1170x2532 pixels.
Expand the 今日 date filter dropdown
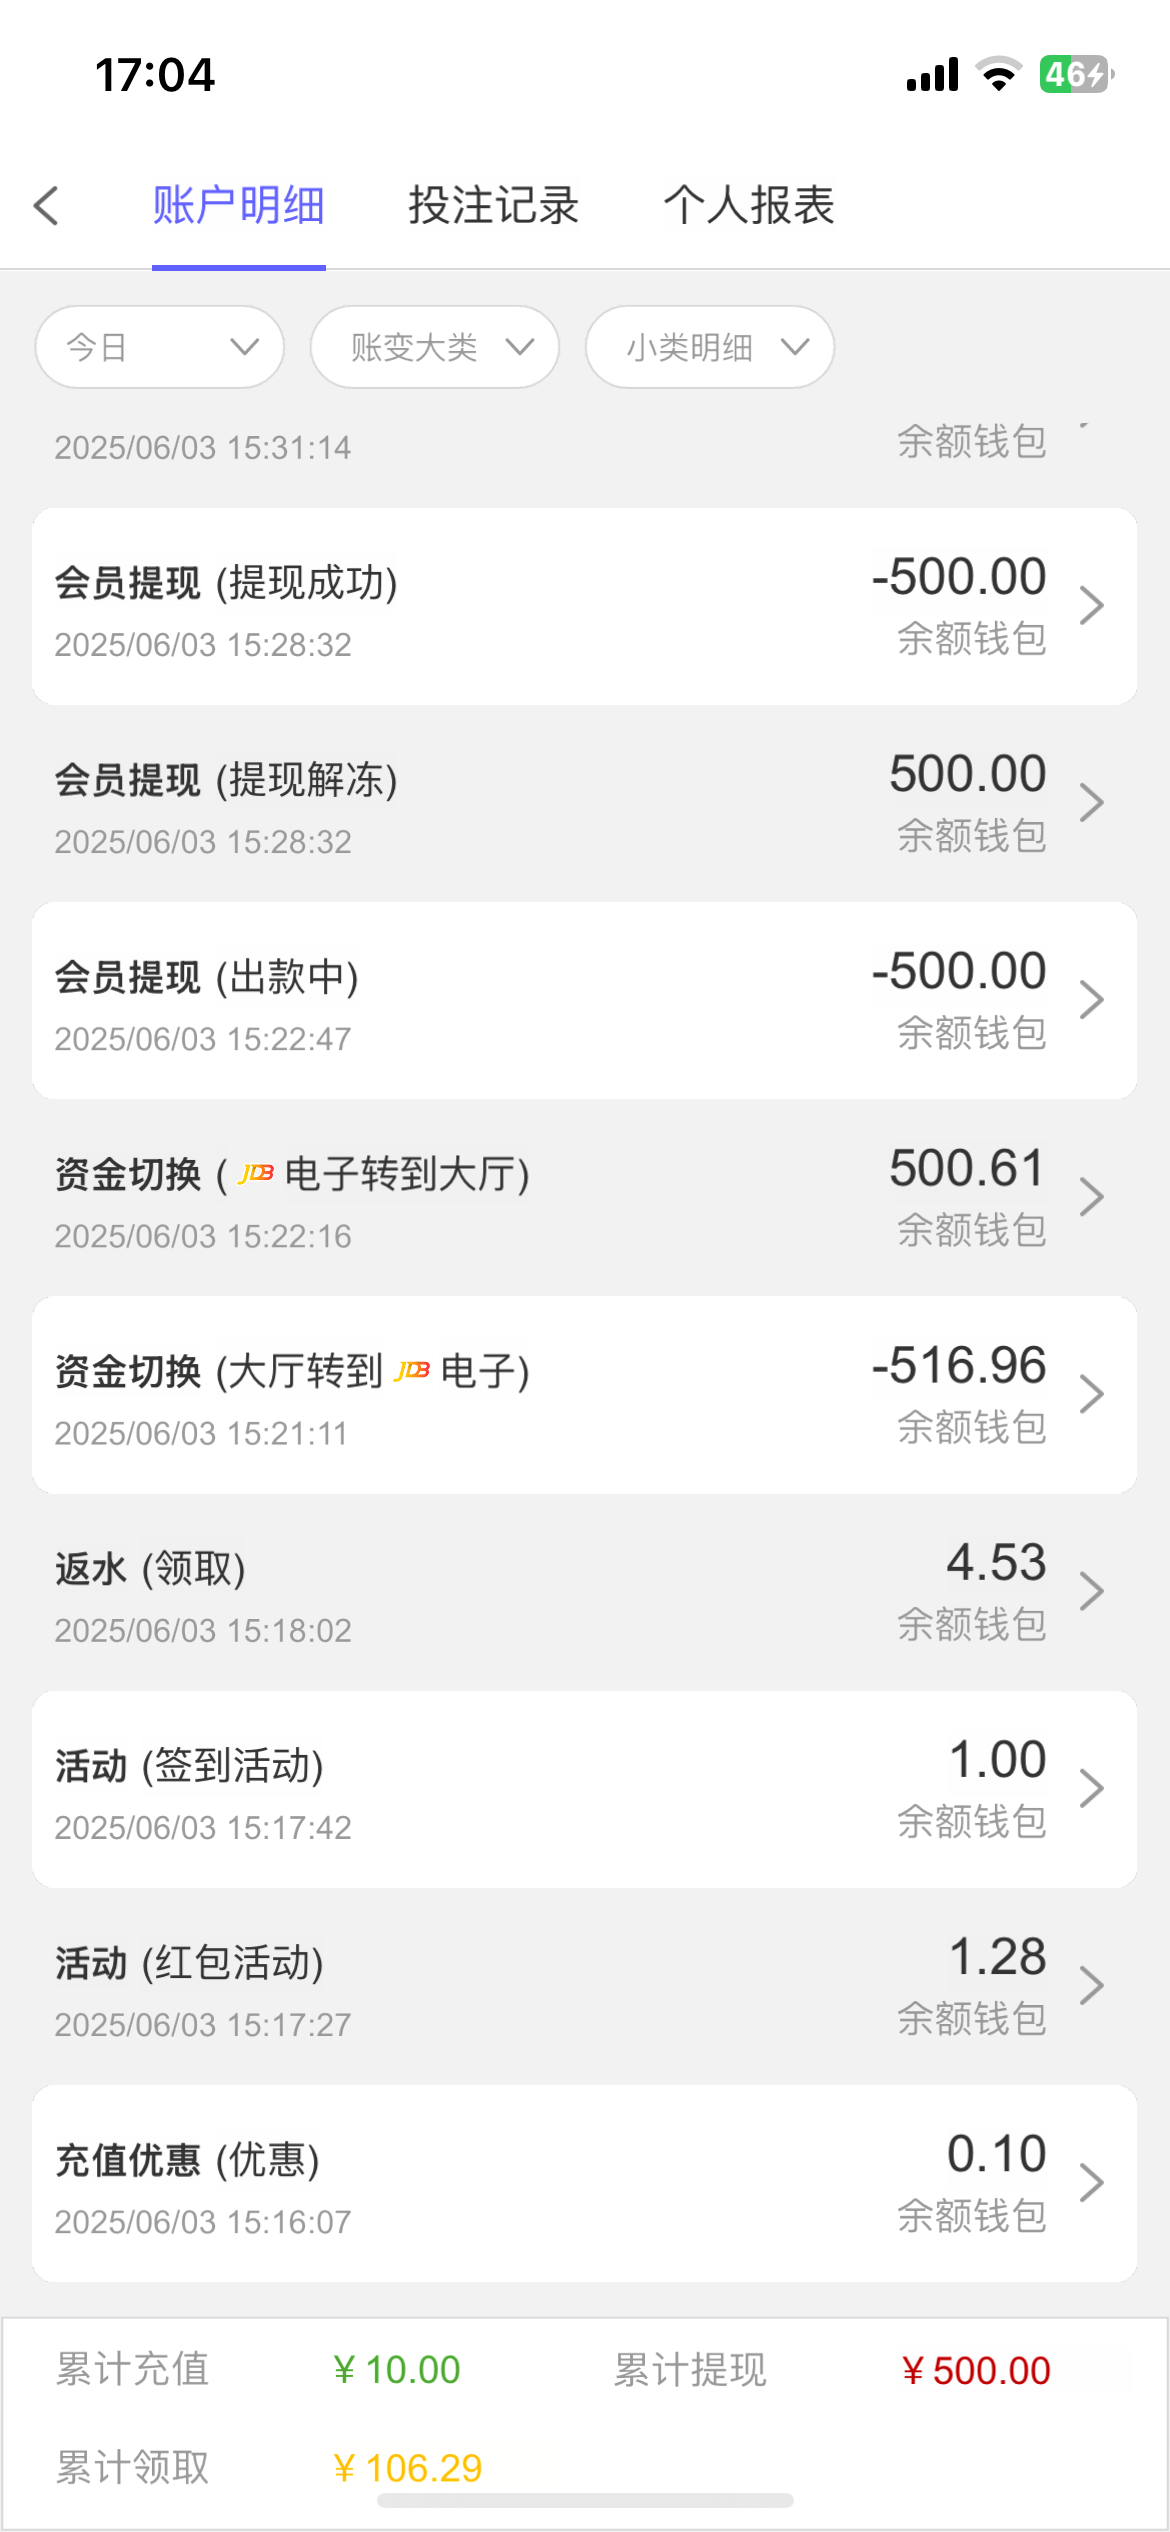[x=160, y=347]
